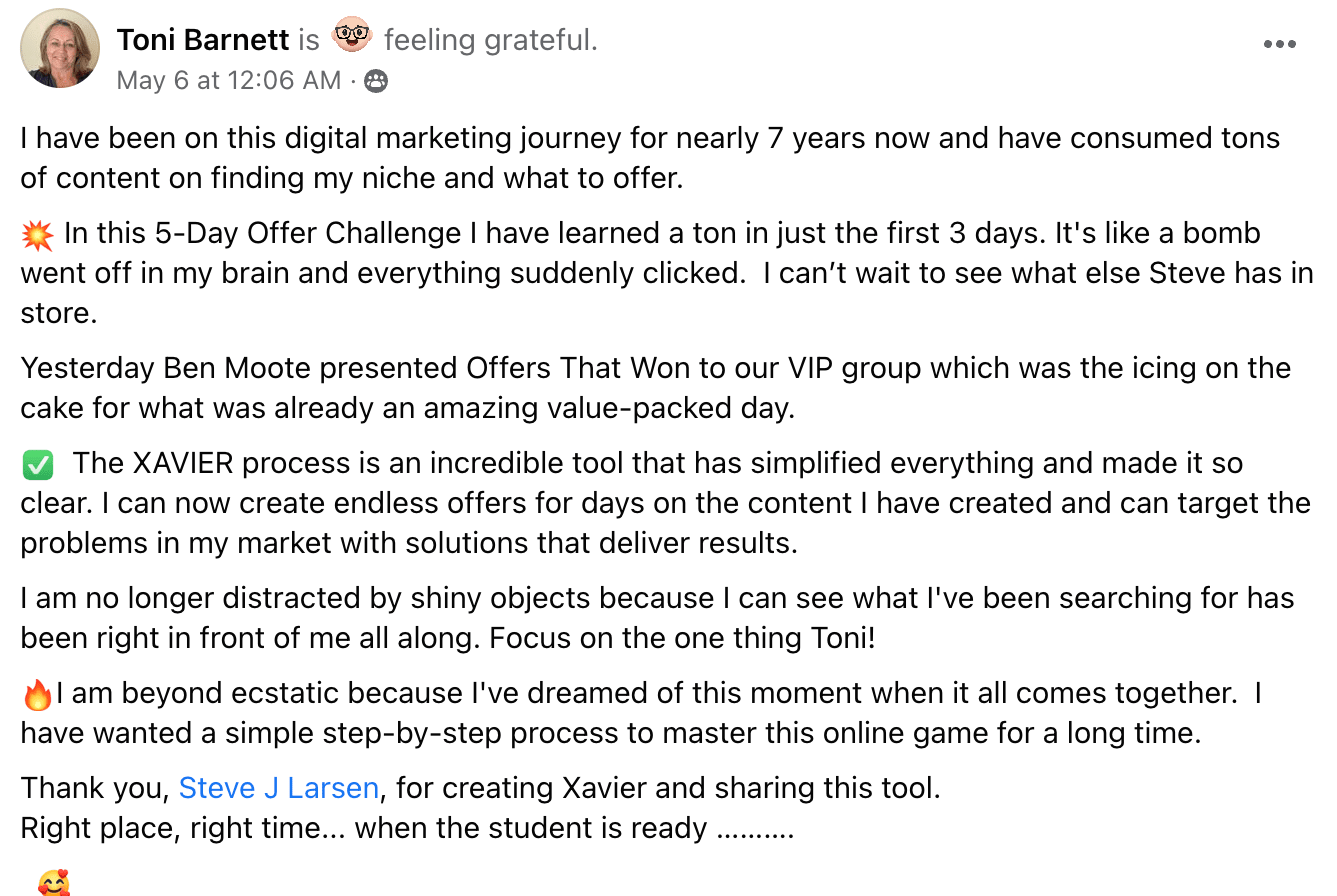Click the "Right place, right time" line
Image resolution: width=1337 pixels, height=896 pixels.
[x=183, y=828]
